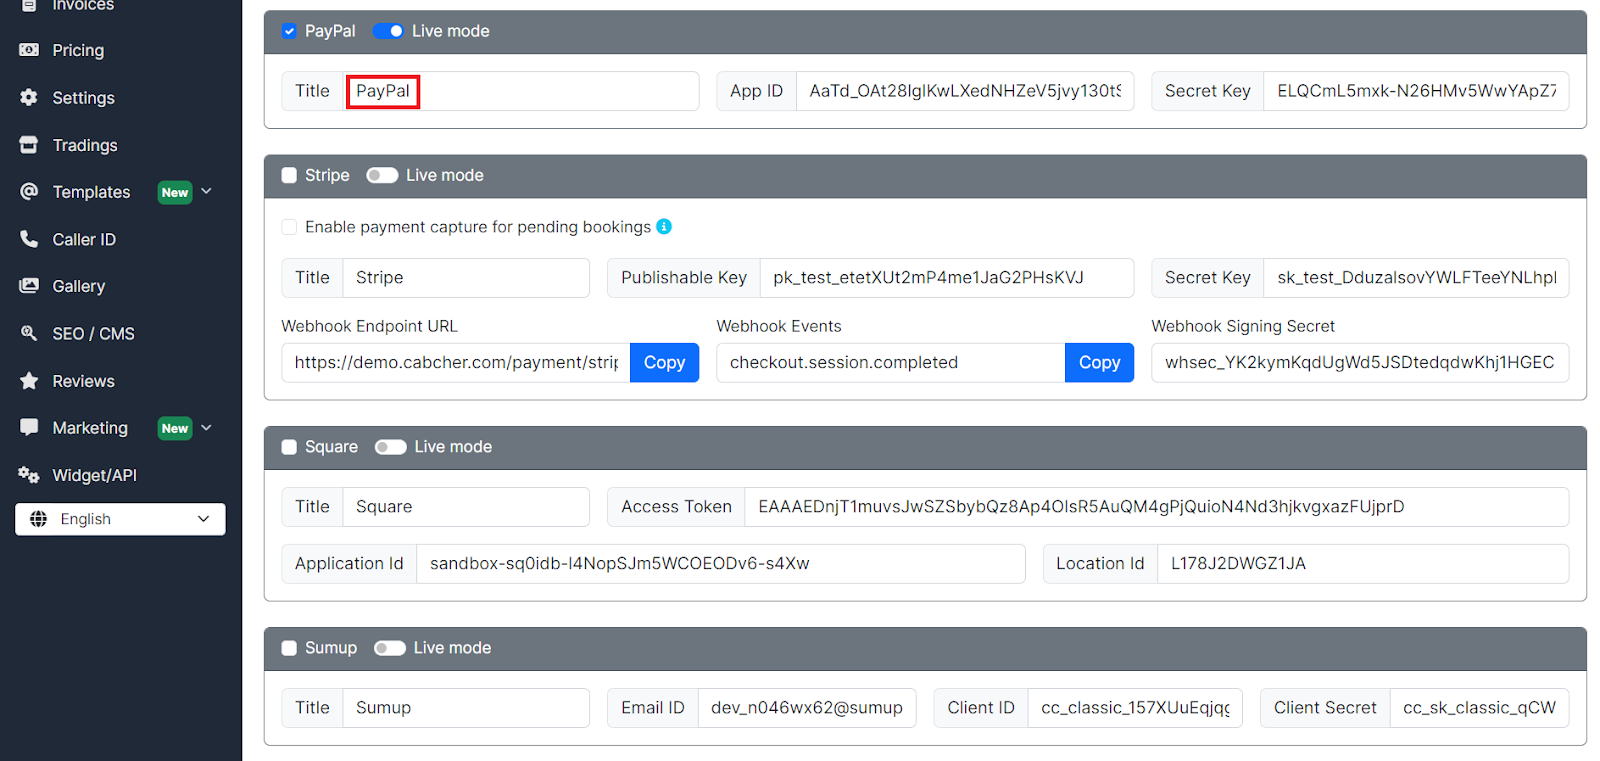This screenshot has height=761, width=1600.
Task: Uncheck the PayPal checkbox
Action: click(x=289, y=31)
